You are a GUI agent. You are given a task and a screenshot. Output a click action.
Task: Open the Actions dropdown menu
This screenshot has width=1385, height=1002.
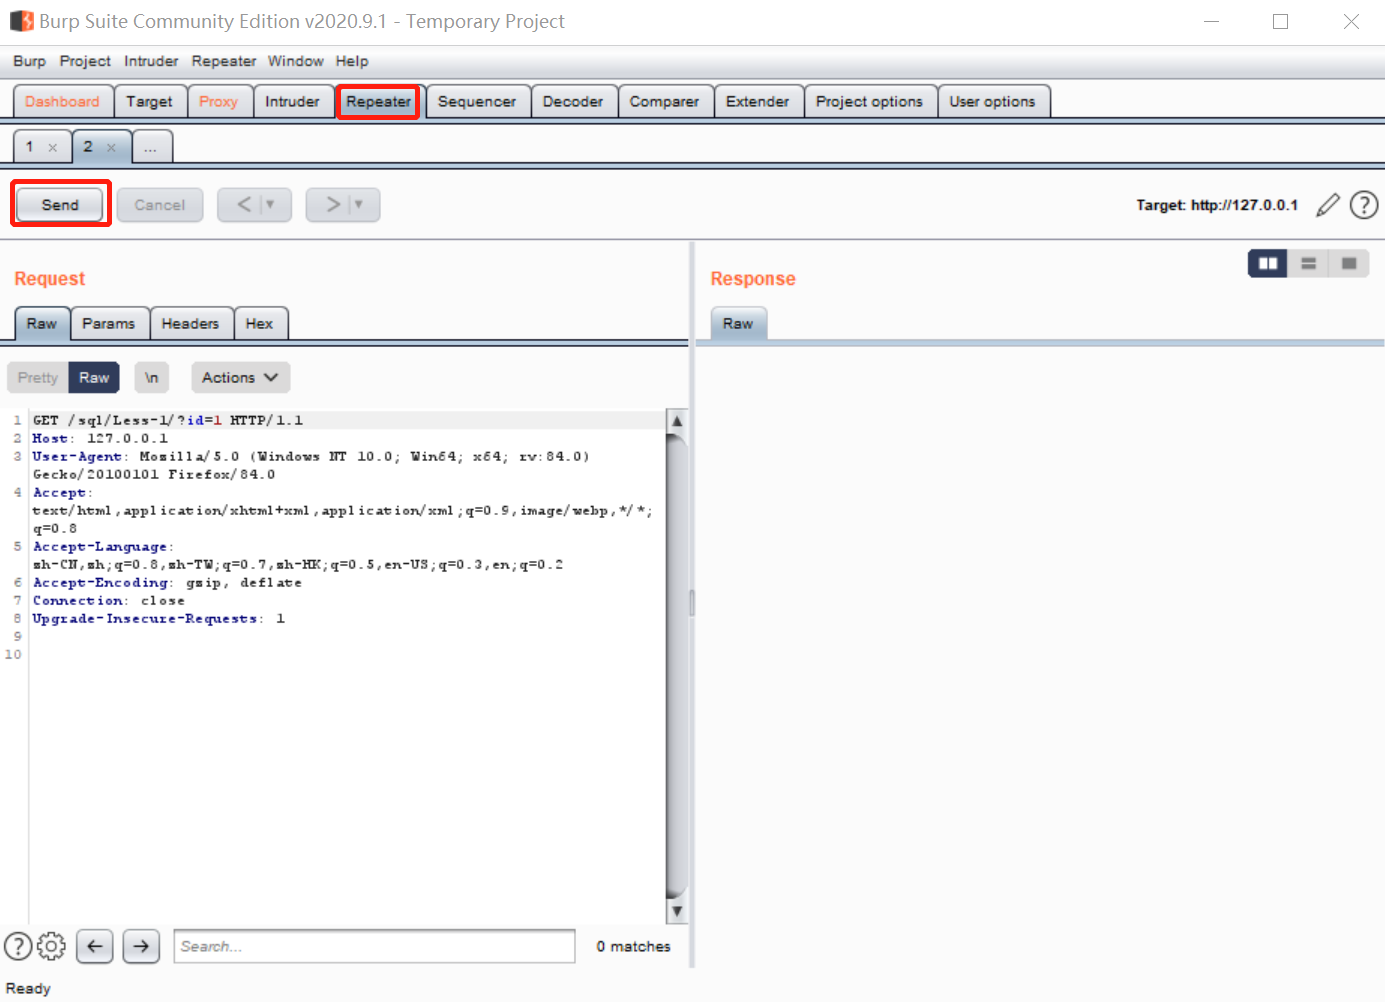click(x=240, y=378)
